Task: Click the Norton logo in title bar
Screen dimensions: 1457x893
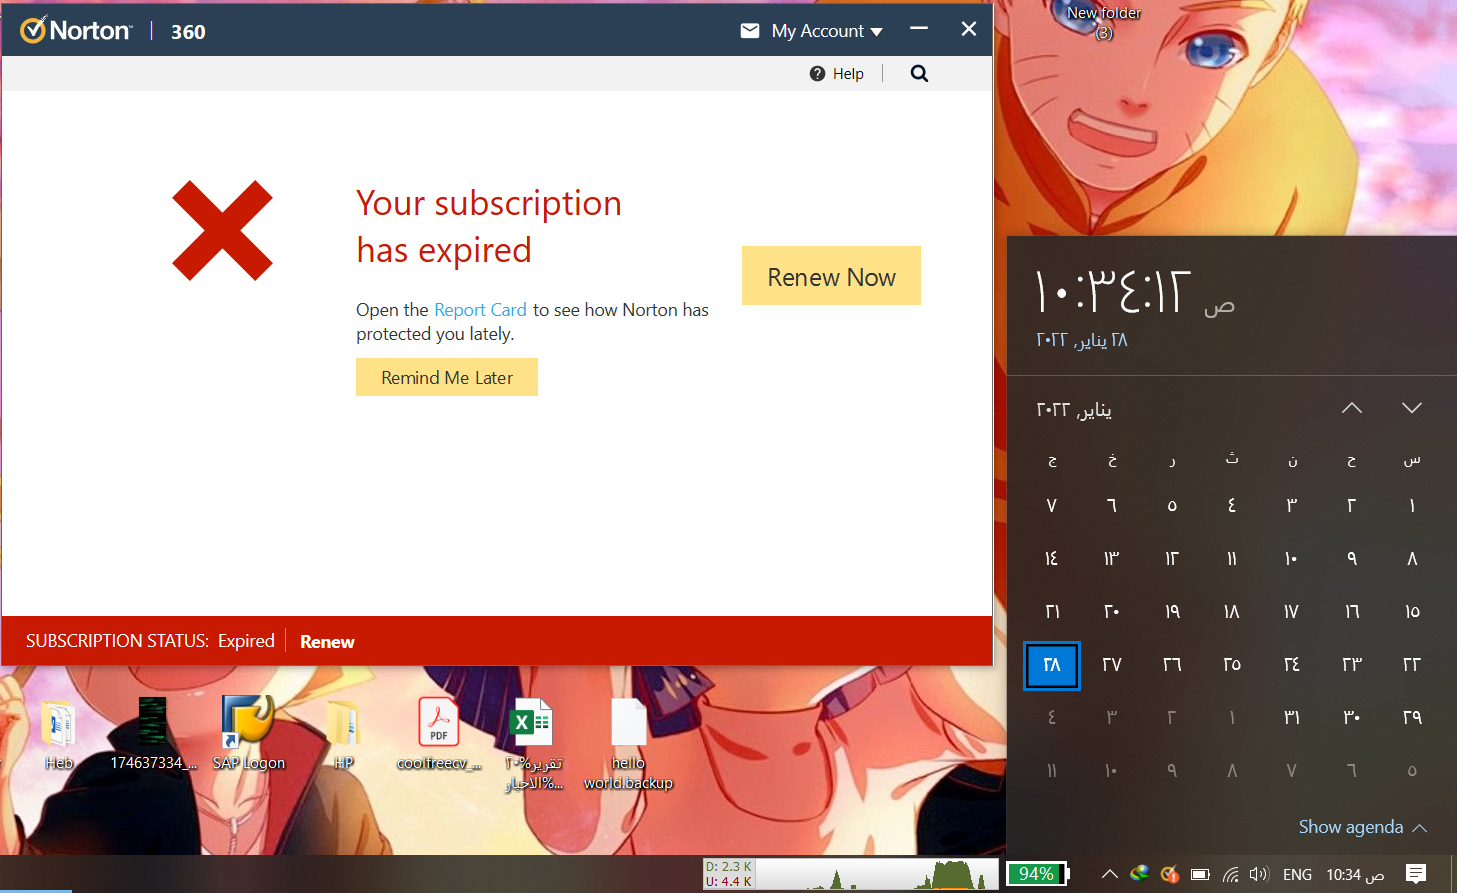Action: click(76, 31)
